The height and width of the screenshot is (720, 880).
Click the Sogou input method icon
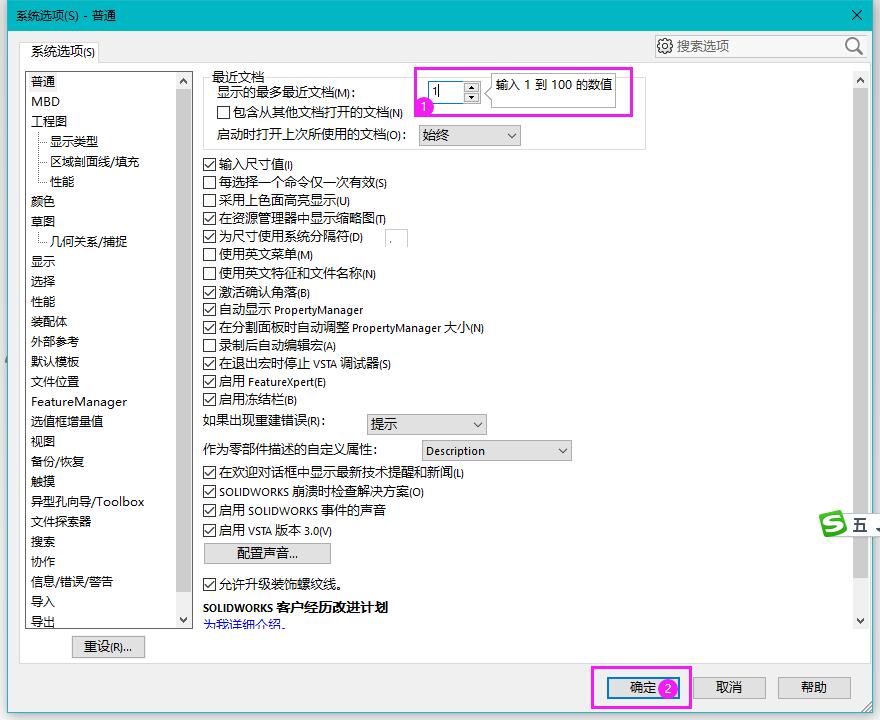[832, 524]
